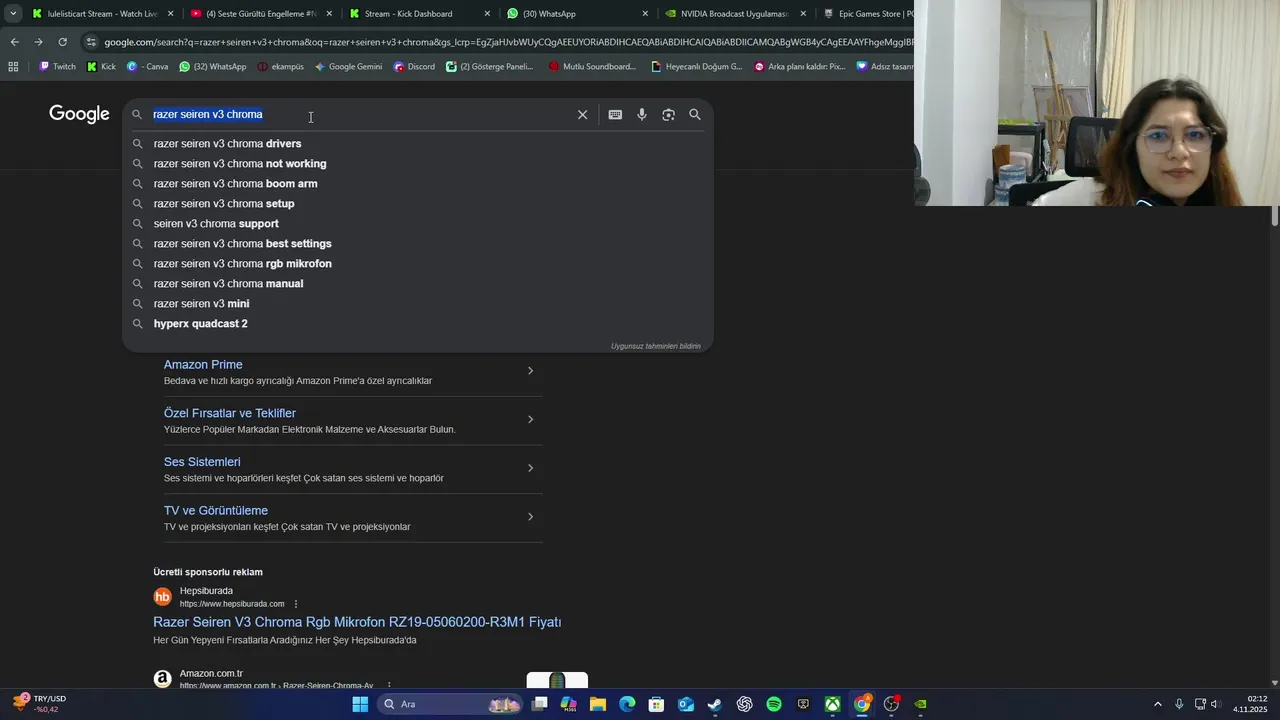Reload the current page

pos(62,42)
